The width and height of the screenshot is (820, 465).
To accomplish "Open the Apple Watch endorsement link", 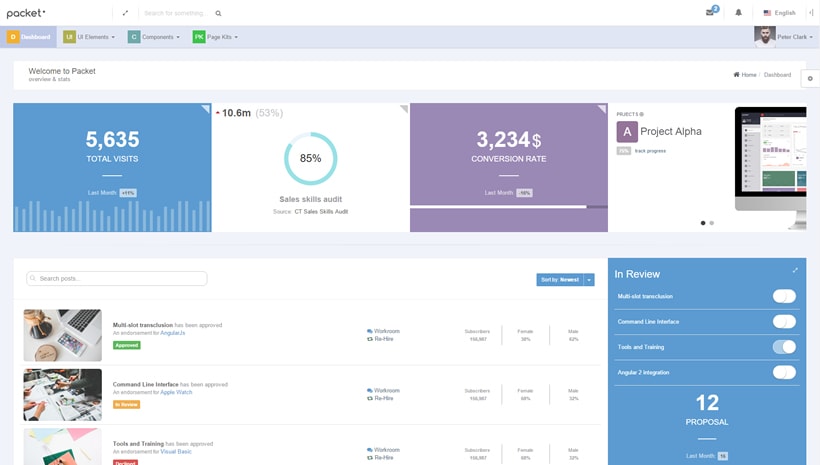I will [x=176, y=392].
